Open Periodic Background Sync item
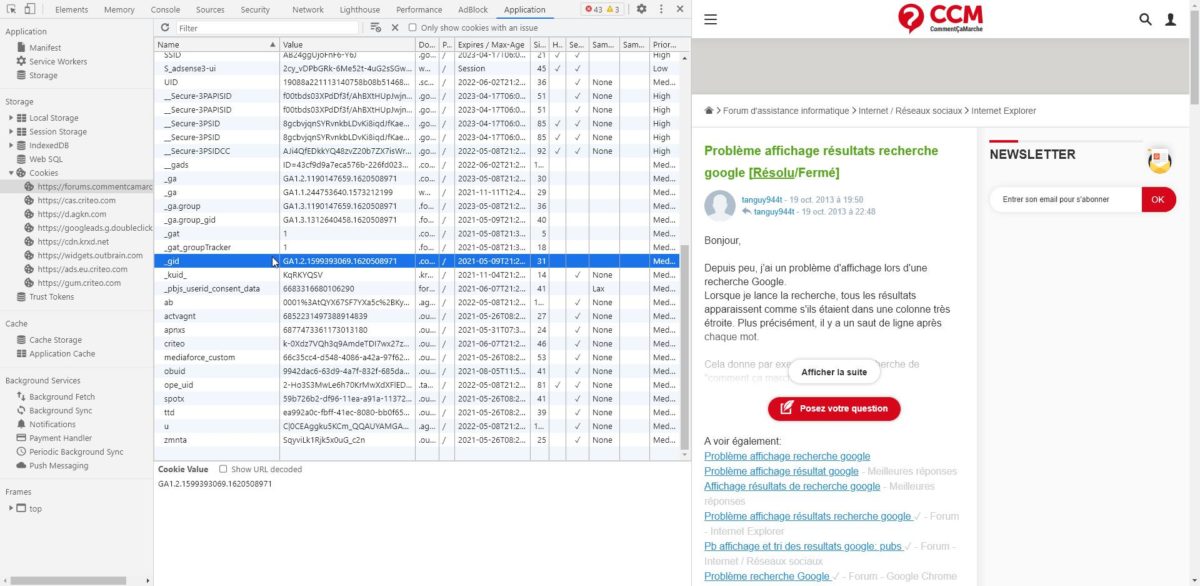Image resolution: width=1200 pixels, height=586 pixels. pyautogui.click(x=75, y=452)
